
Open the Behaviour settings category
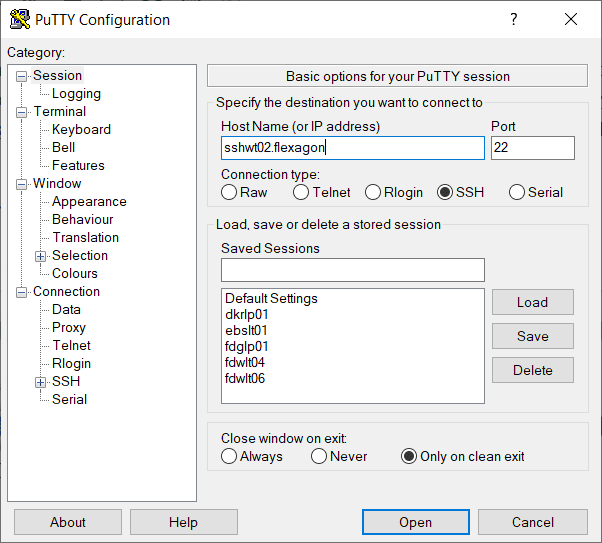(x=83, y=219)
